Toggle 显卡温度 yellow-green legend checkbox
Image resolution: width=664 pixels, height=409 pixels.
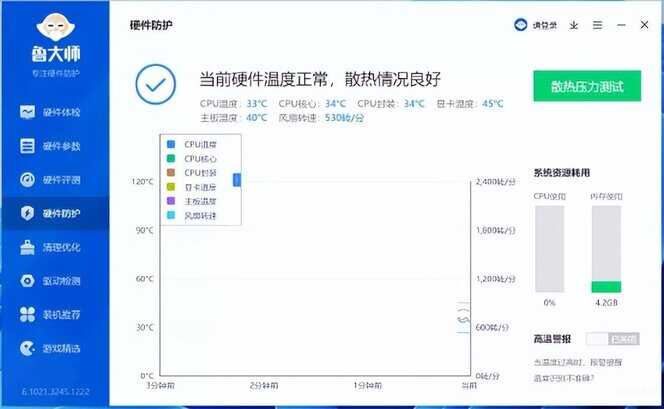(x=171, y=187)
